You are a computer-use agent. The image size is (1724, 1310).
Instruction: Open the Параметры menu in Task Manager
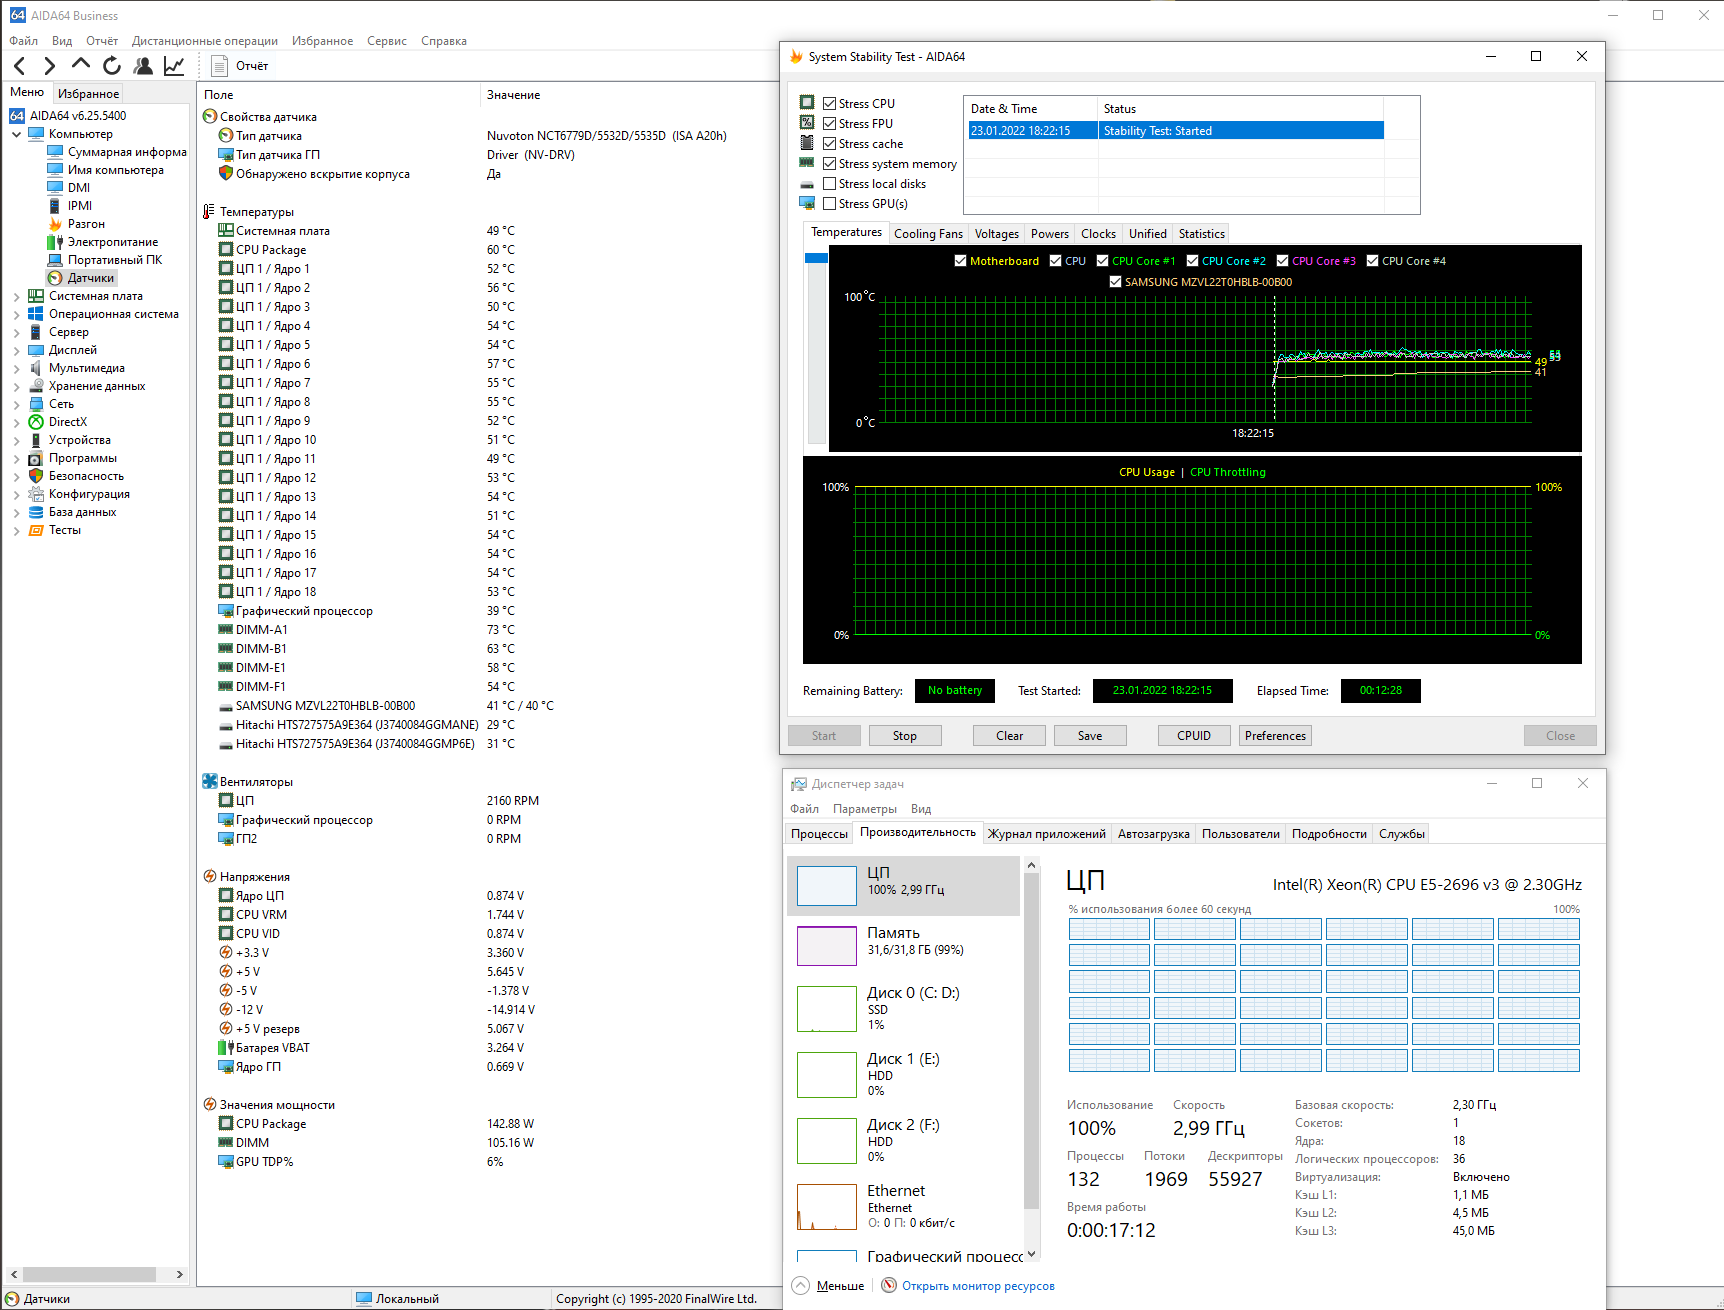[x=865, y=809]
